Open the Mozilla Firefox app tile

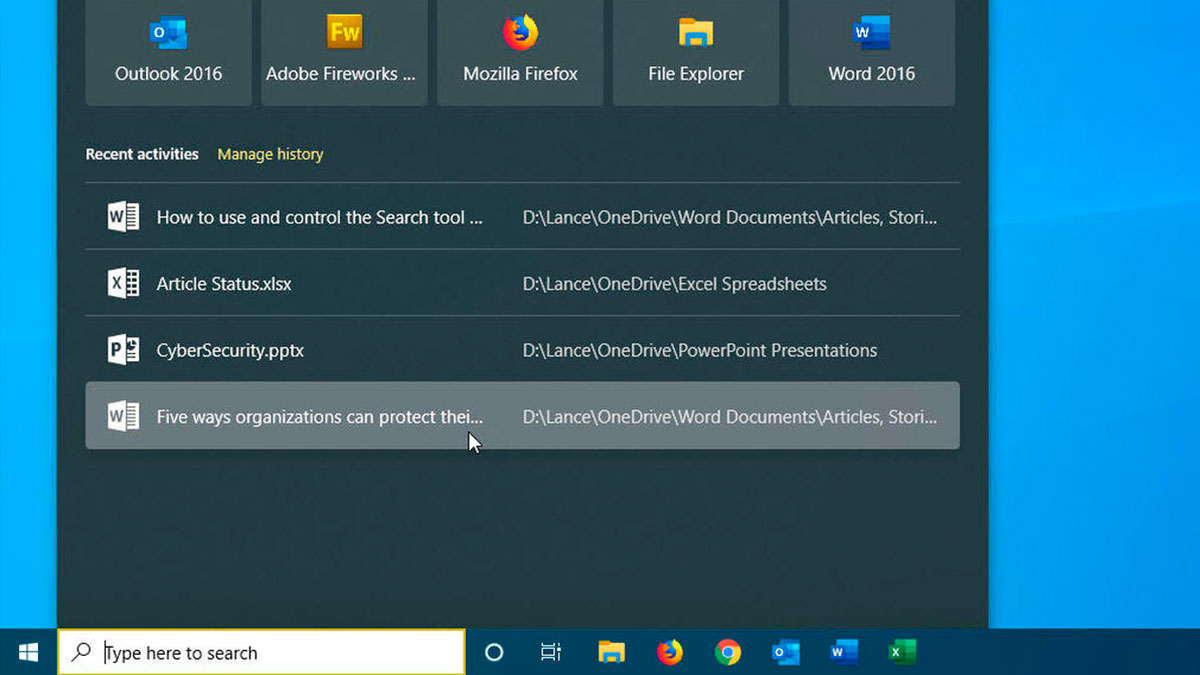tap(520, 52)
